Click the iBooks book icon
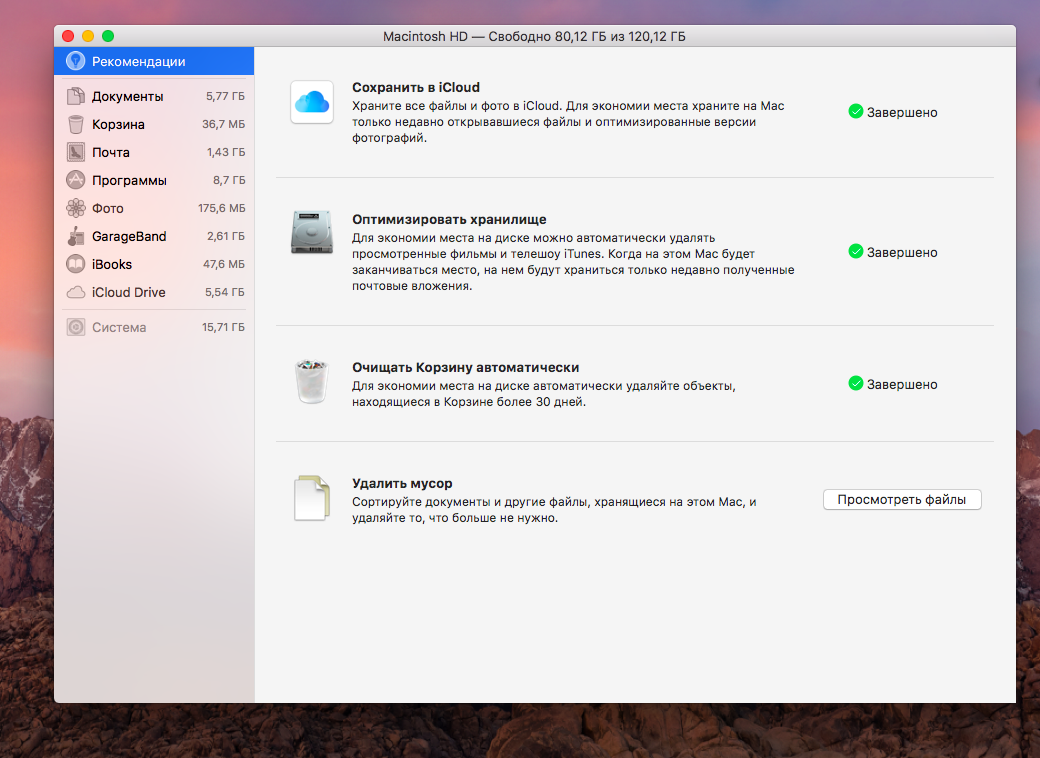This screenshot has height=758, width=1040. point(76,264)
